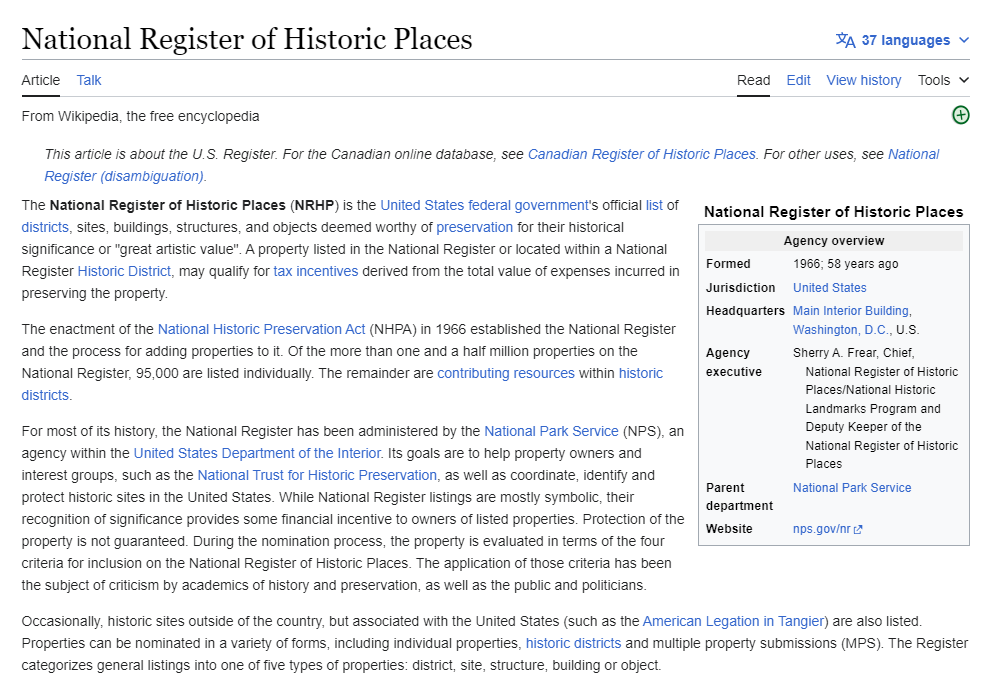994x674 pixels.
Task: Click the page title heading
Action: [247, 39]
